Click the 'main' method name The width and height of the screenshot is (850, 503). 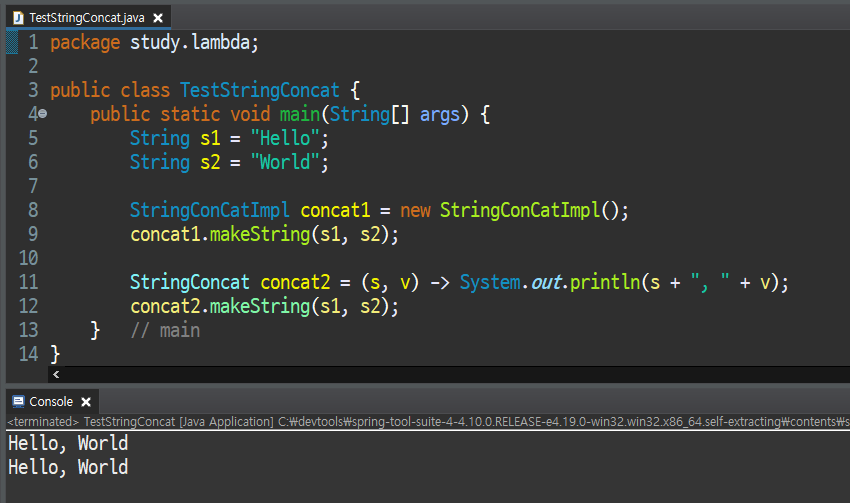tap(300, 114)
